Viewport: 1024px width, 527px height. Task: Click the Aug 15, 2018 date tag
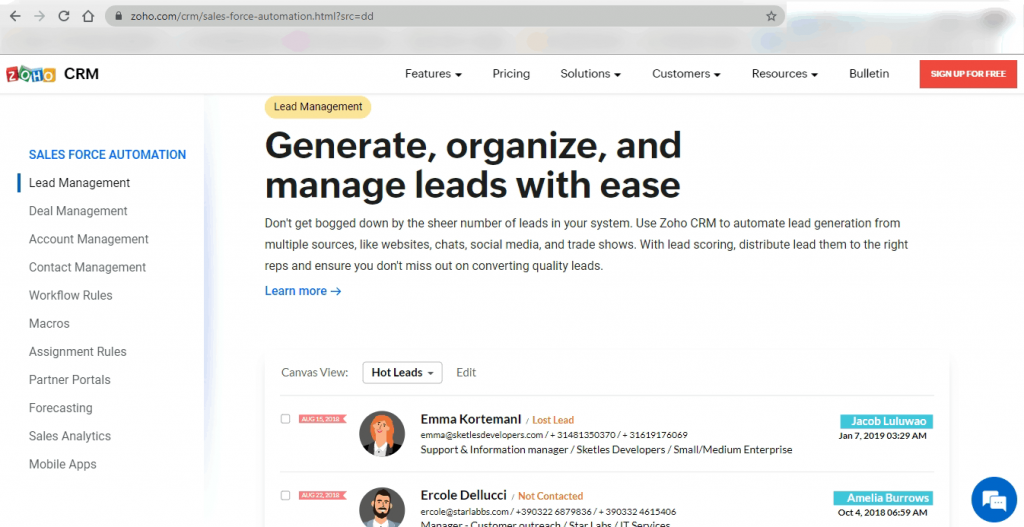(x=323, y=419)
